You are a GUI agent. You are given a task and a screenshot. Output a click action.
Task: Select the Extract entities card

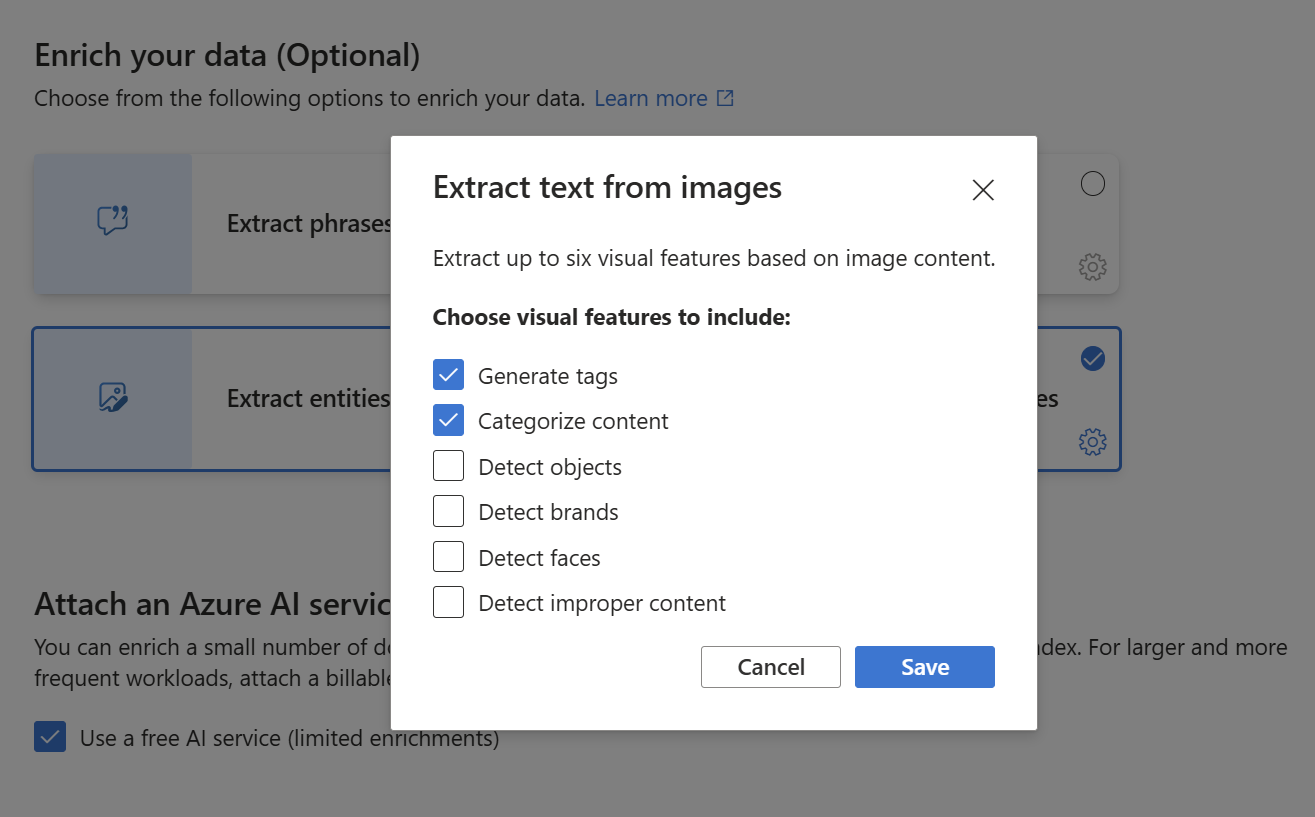click(x=300, y=399)
